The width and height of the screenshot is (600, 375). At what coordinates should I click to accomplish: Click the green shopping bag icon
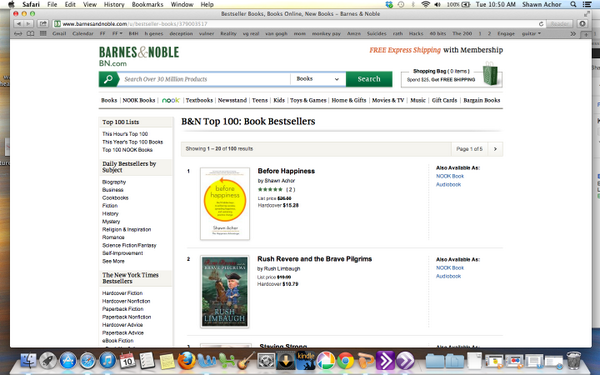click(x=490, y=75)
